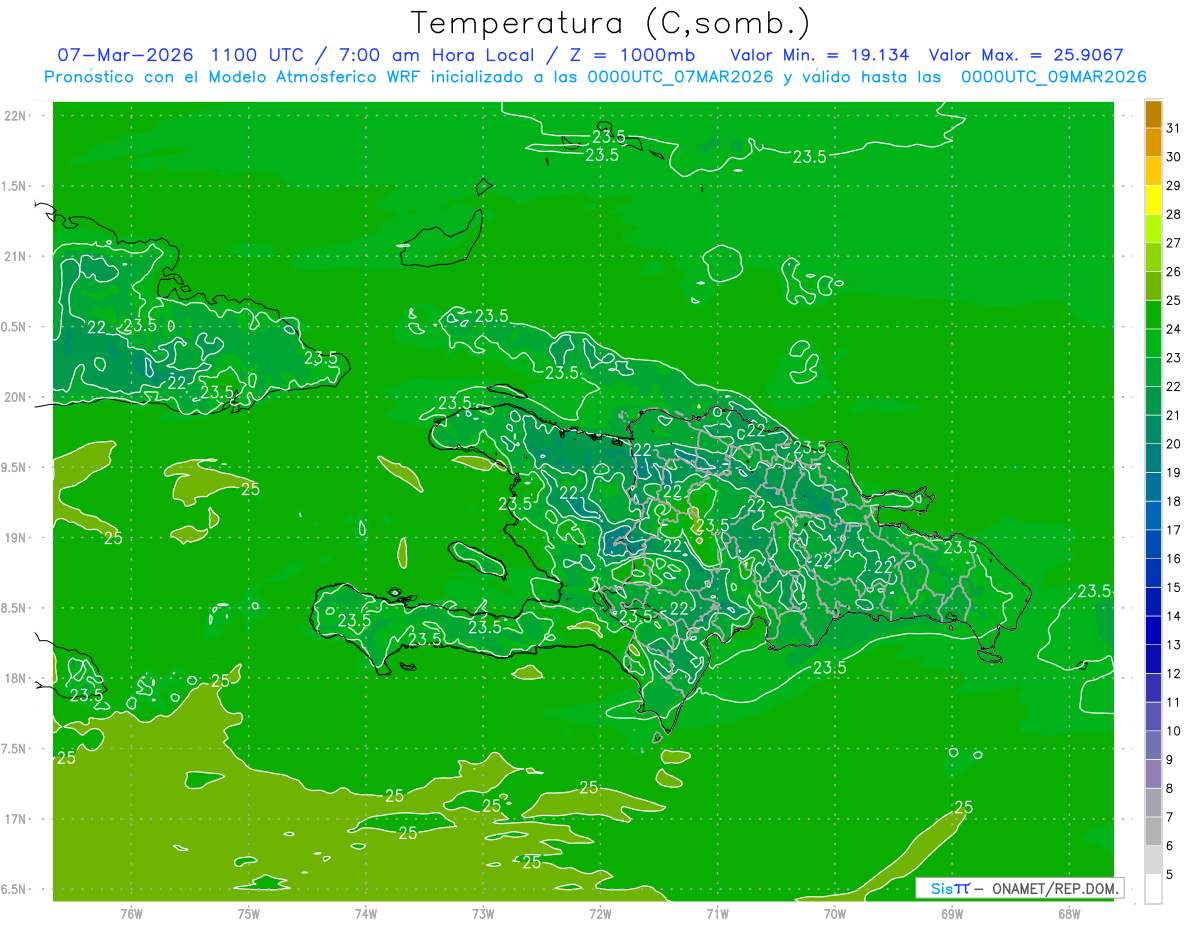The height and width of the screenshot is (927, 1200).
Task: Click the 21N latitude axis label
Action: click(17, 256)
